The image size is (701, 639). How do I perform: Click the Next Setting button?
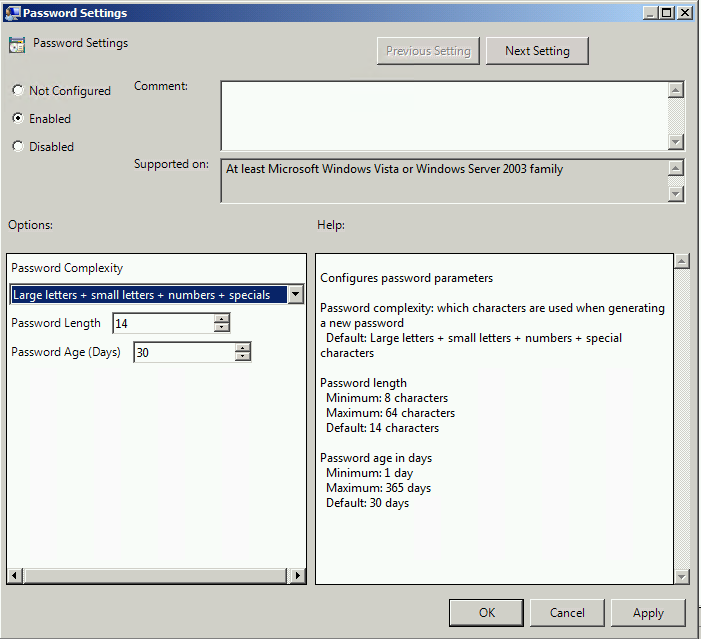[x=537, y=51]
